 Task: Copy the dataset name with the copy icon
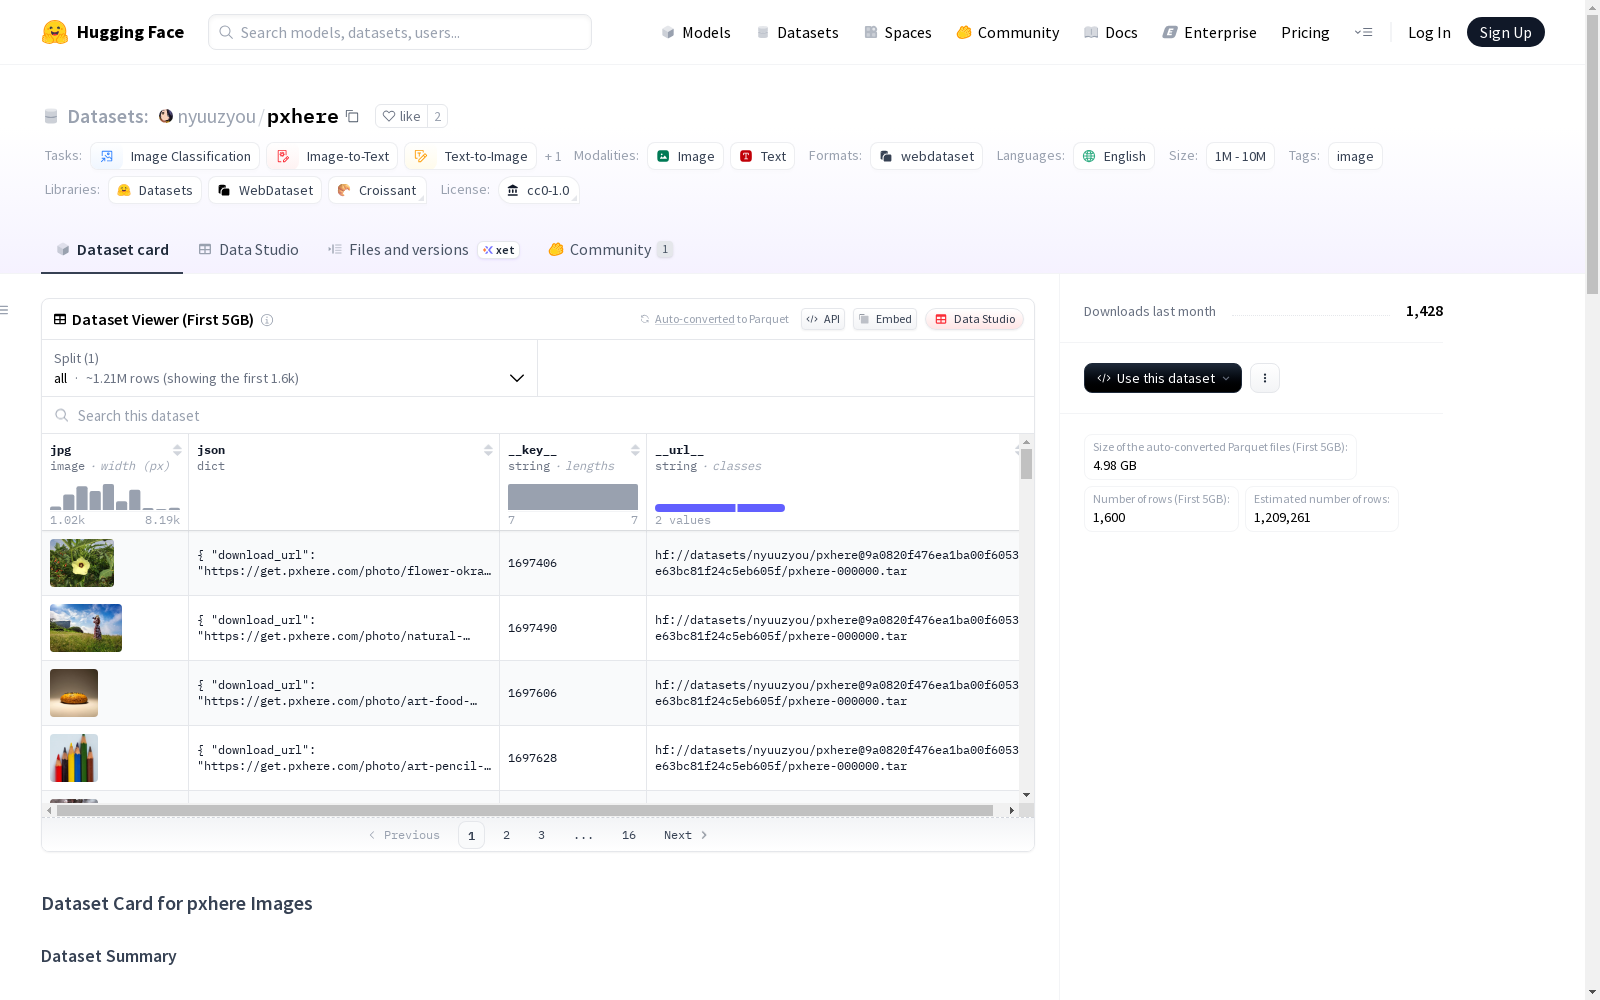352,116
